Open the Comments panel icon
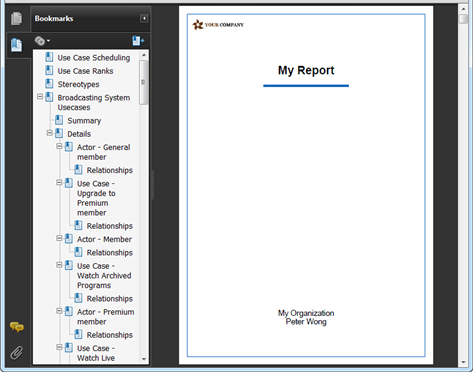473x372 pixels. click(x=17, y=327)
